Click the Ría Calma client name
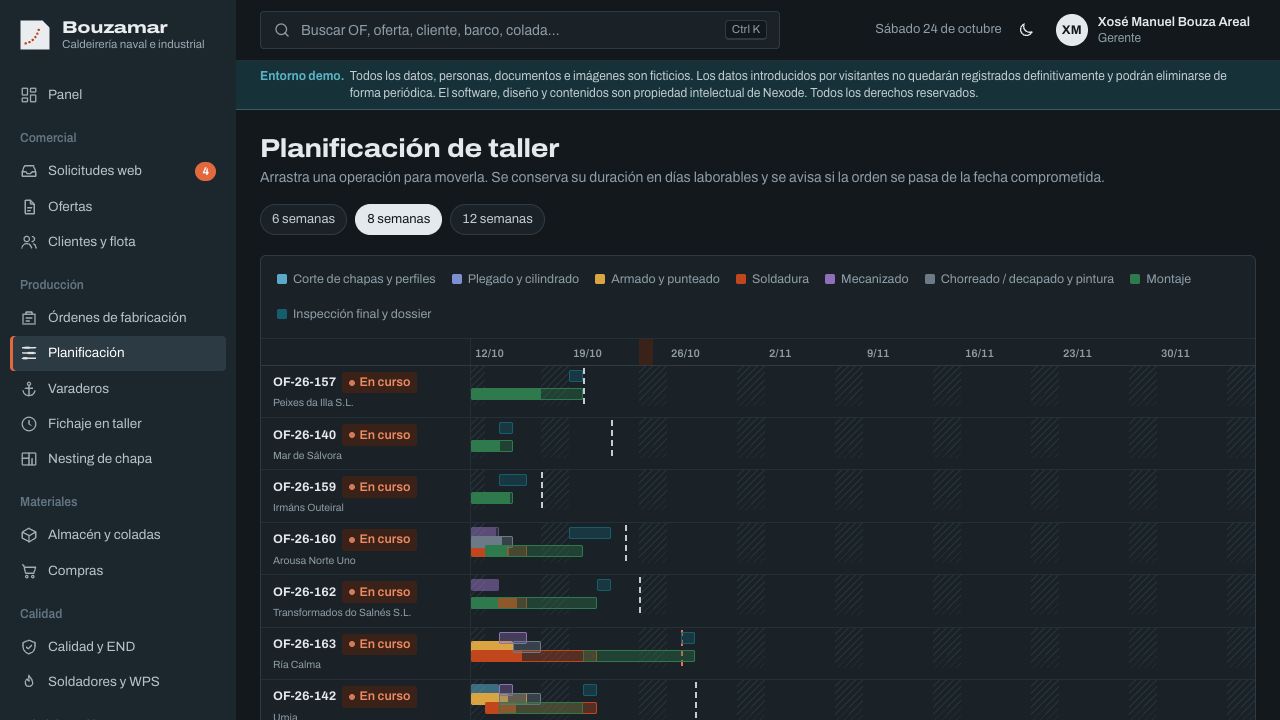This screenshot has height=720, width=1280. pos(297,665)
